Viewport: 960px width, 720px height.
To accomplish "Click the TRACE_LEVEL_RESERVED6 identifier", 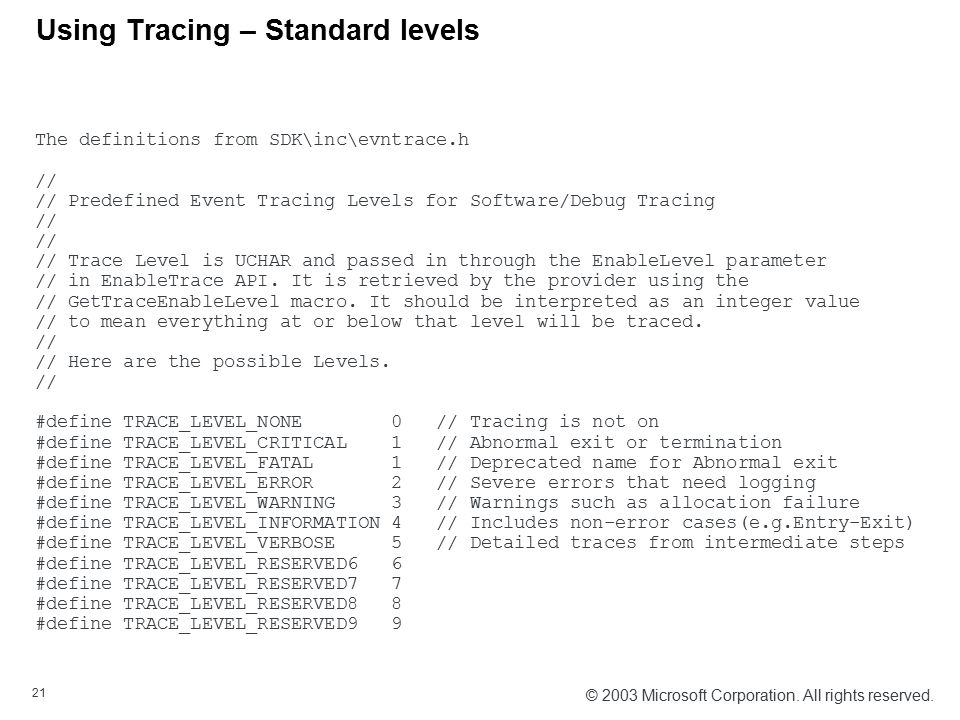I will pyautogui.click(x=240, y=564).
